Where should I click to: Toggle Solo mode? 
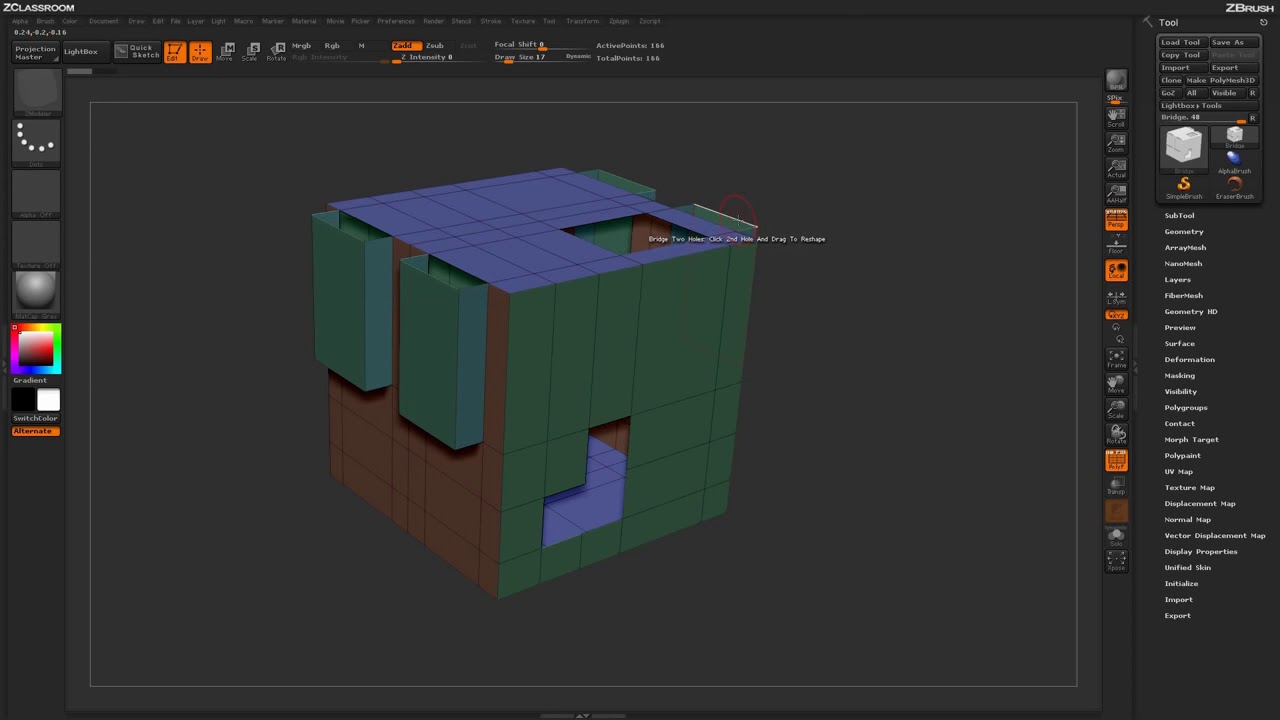[x=1116, y=537]
